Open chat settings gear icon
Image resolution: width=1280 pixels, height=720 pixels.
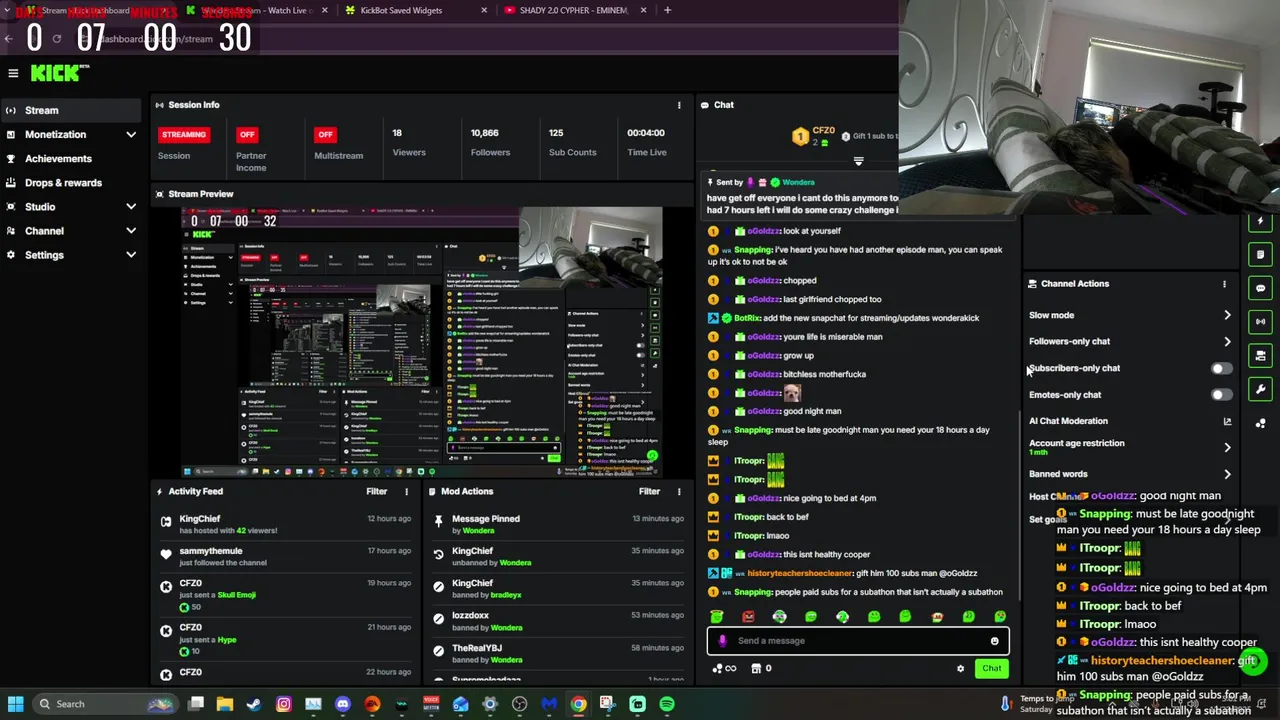[961, 669]
